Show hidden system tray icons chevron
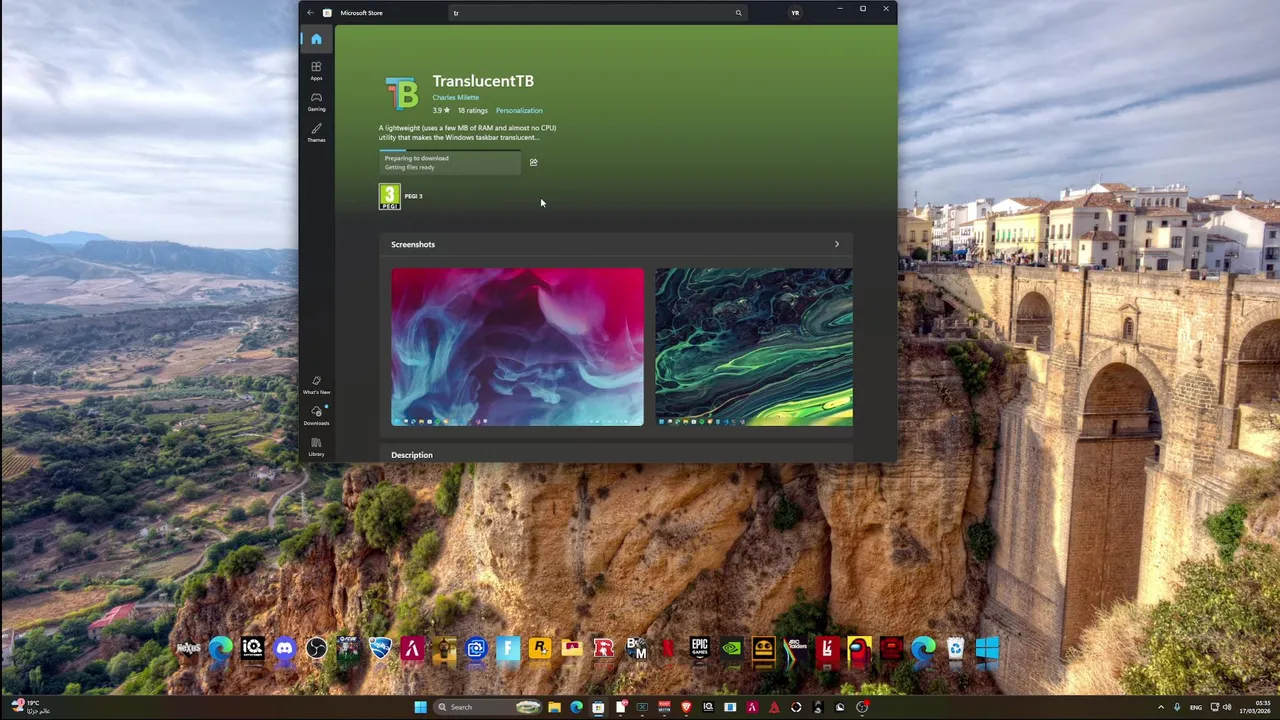Viewport: 1280px width, 720px height. click(1161, 707)
